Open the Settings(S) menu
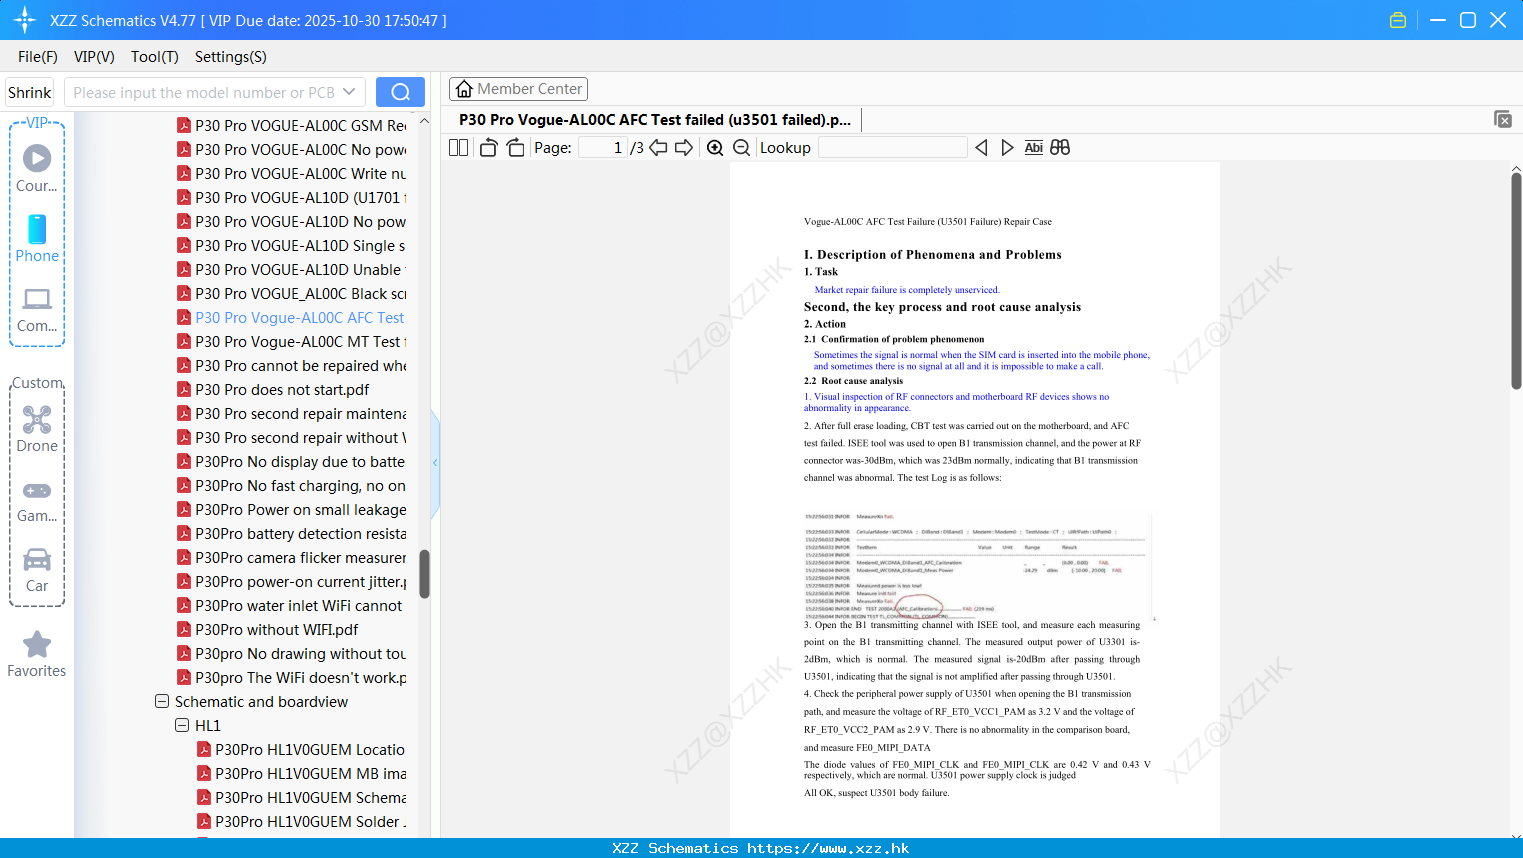The image size is (1523, 858). pos(231,57)
